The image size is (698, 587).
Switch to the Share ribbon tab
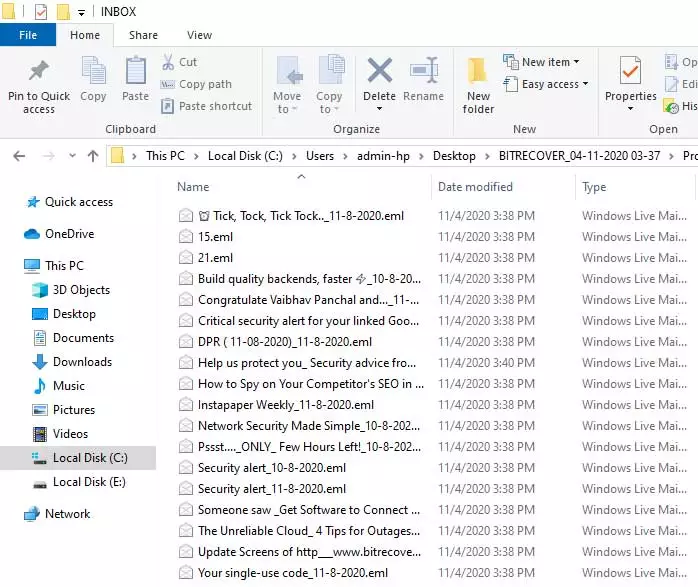pos(143,35)
